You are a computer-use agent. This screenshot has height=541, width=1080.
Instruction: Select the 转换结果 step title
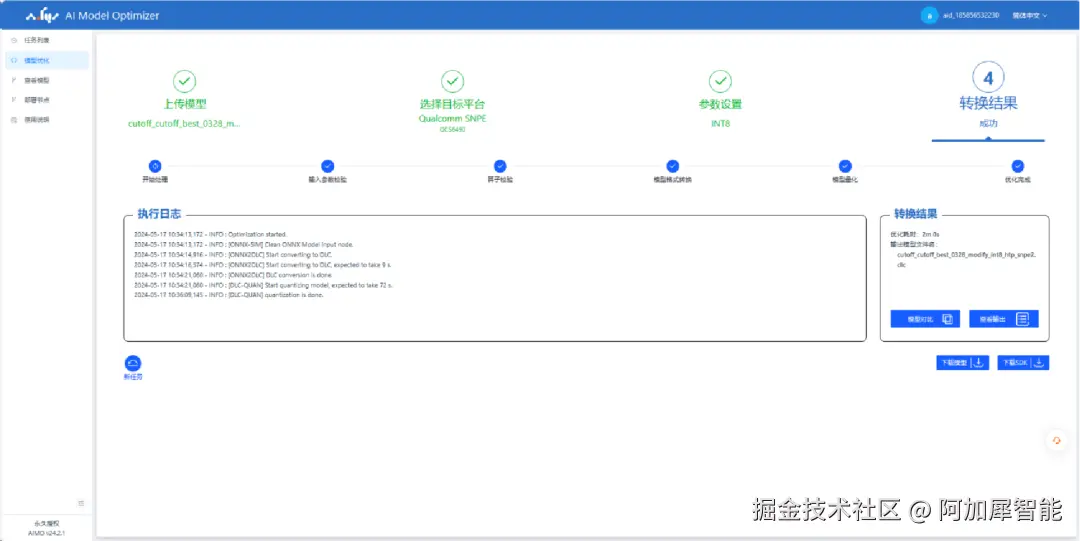[988, 103]
